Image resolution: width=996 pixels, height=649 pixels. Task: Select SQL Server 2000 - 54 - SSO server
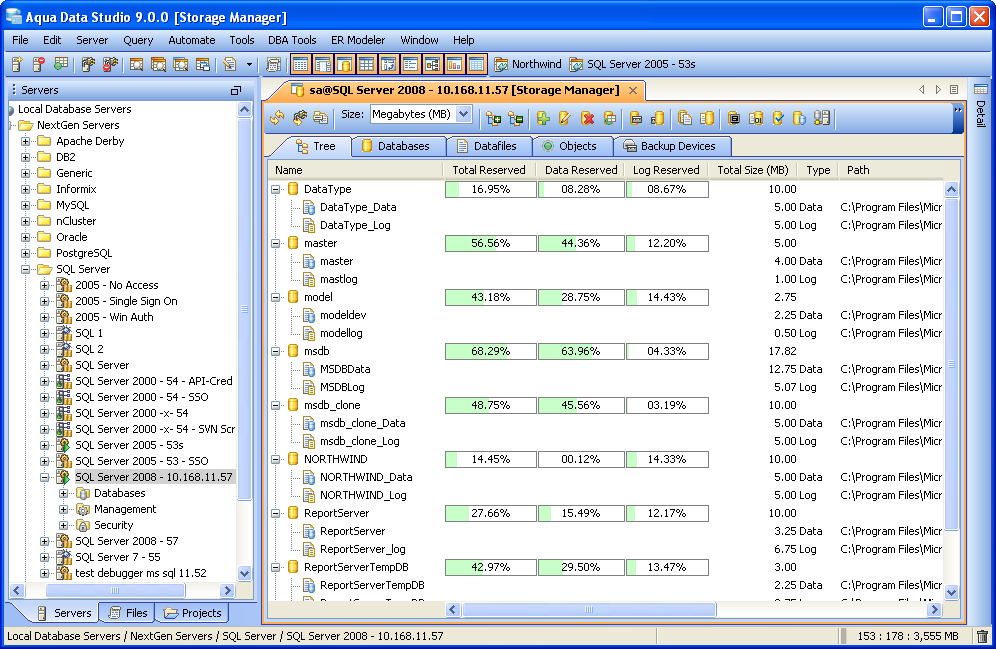[142, 397]
